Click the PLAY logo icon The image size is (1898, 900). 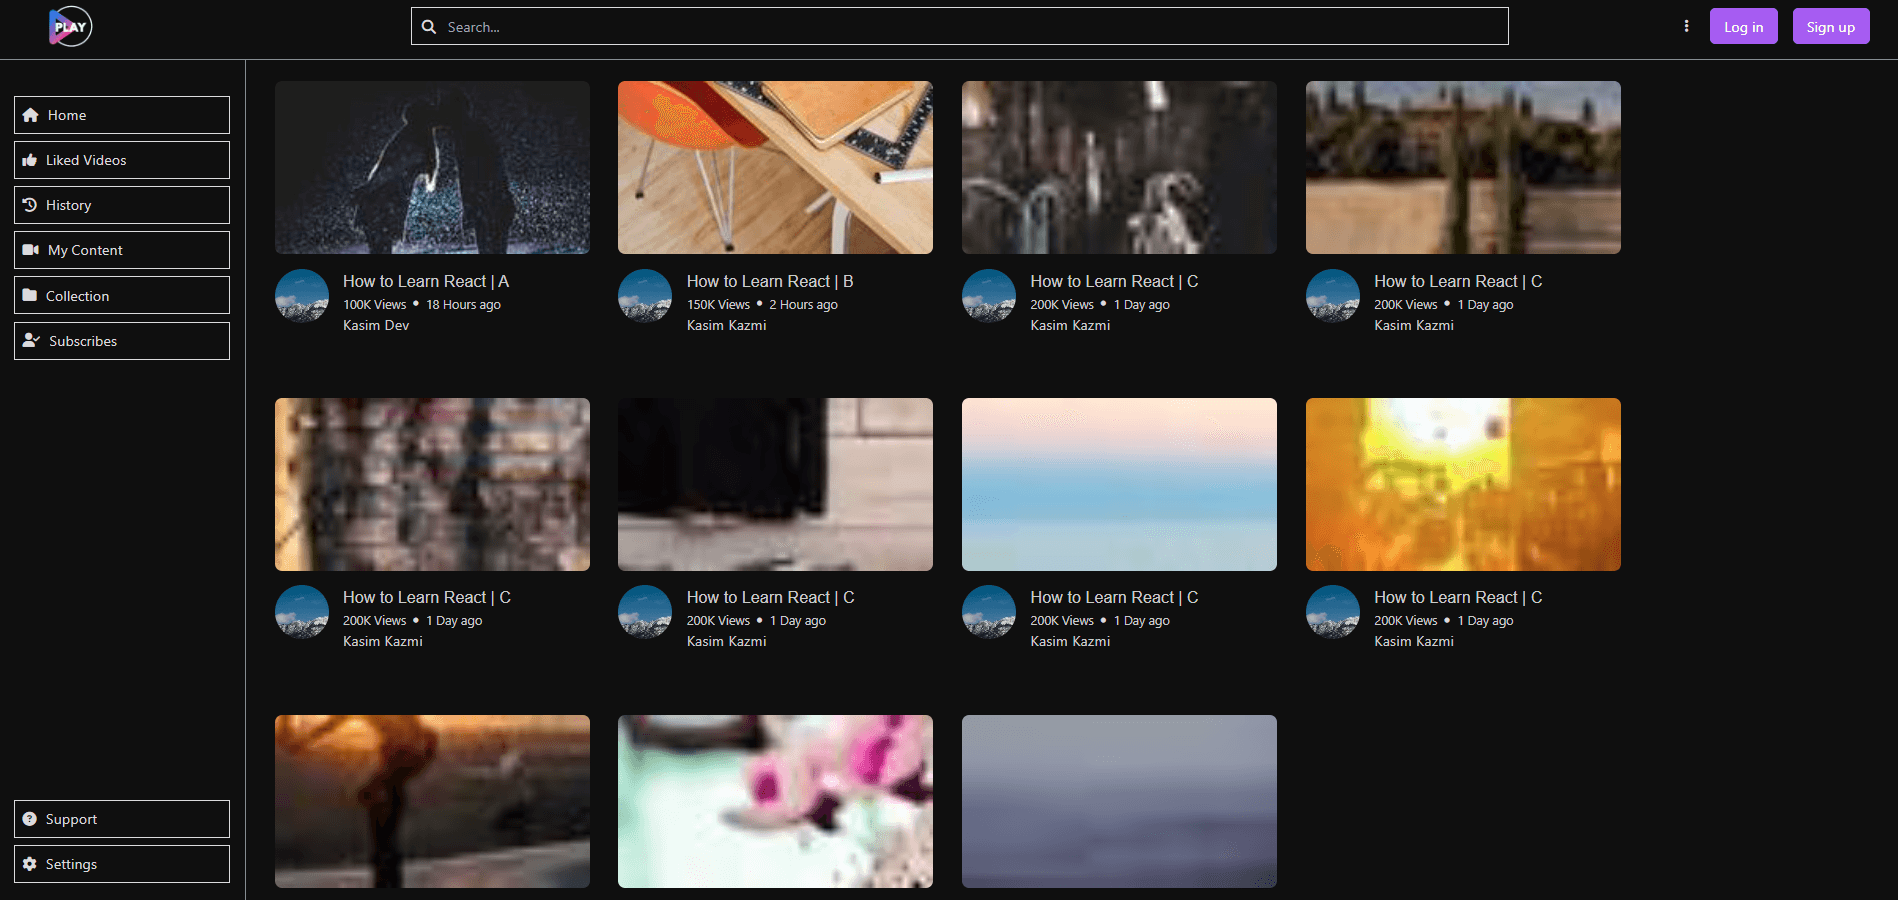[x=70, y=27]
